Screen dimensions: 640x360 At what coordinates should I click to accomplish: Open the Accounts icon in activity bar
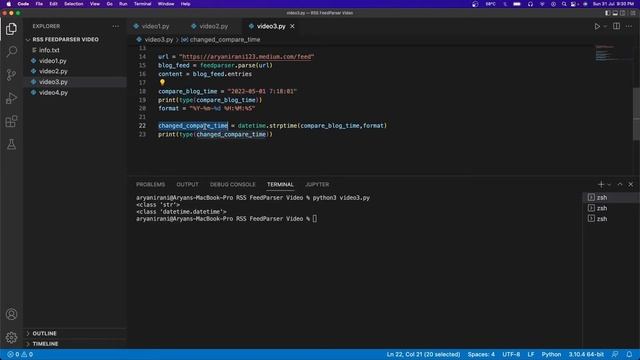[11, 314]
